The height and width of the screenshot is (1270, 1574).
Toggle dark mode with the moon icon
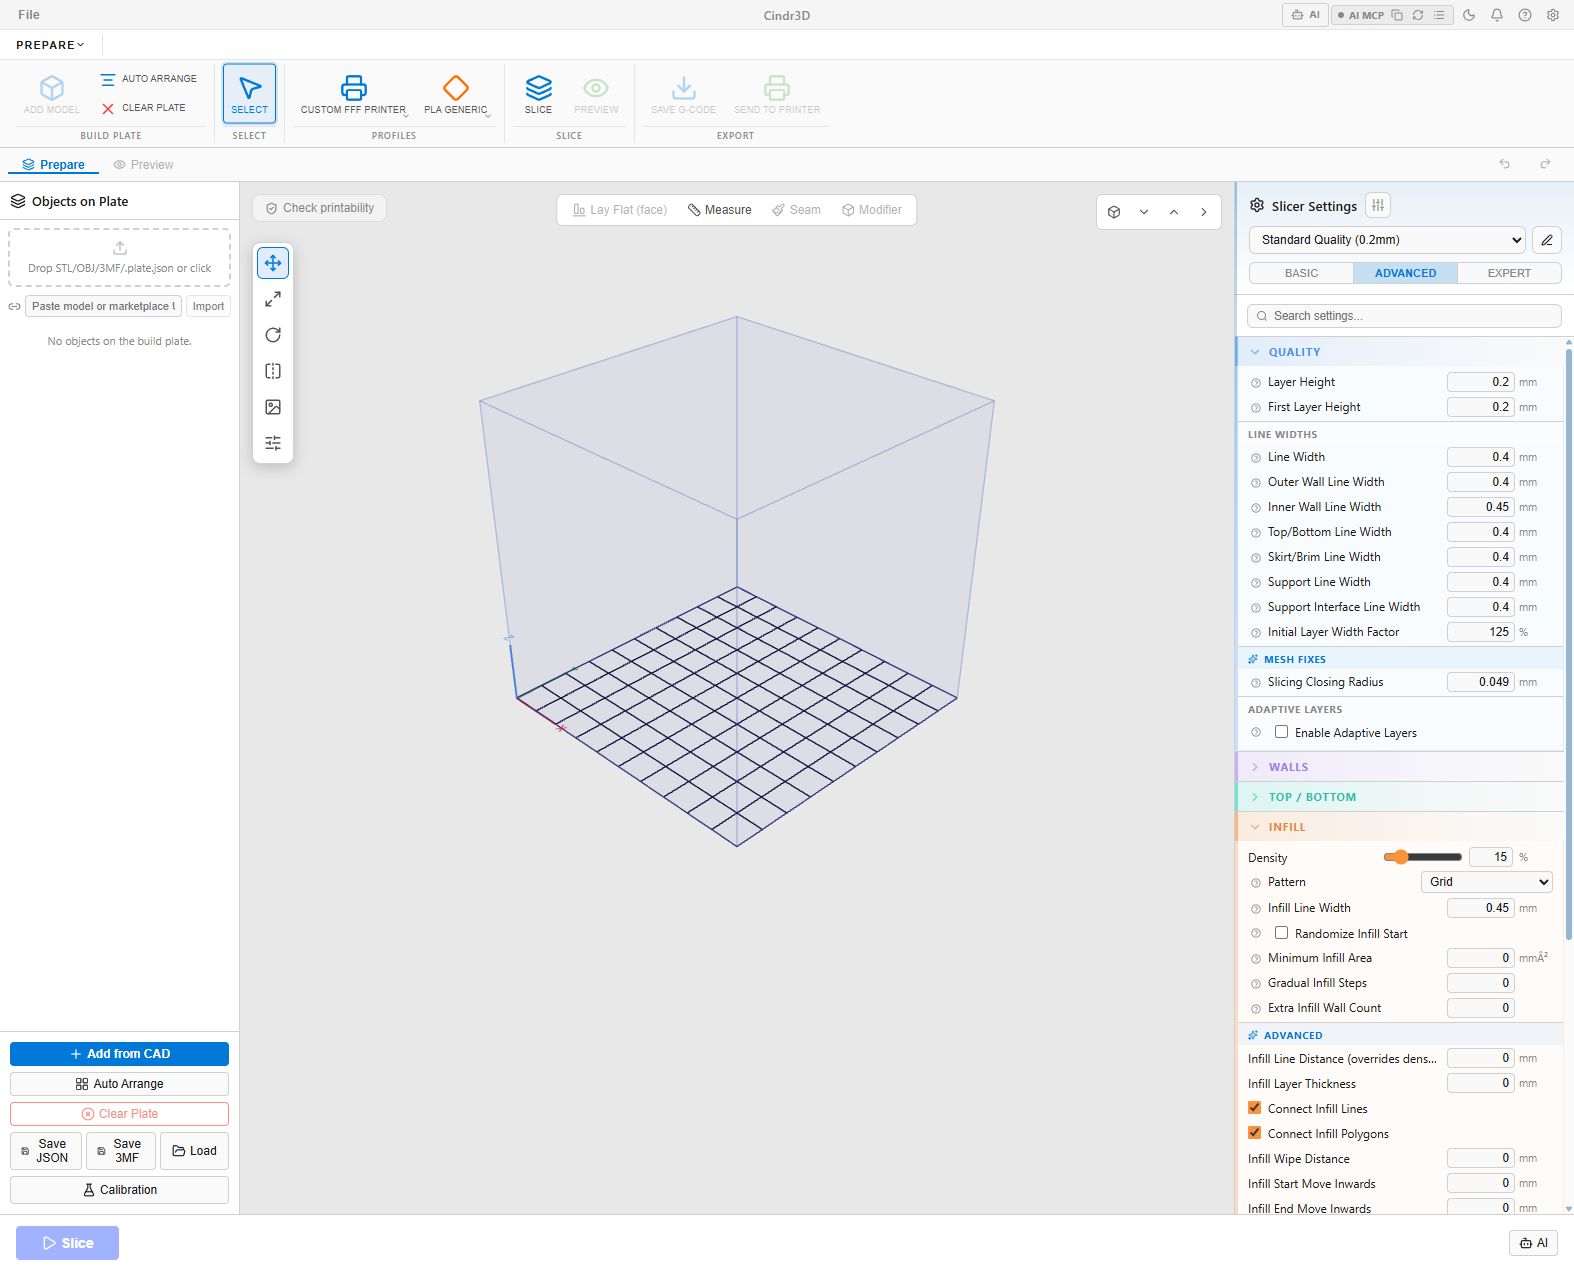tap(1469, 15)
